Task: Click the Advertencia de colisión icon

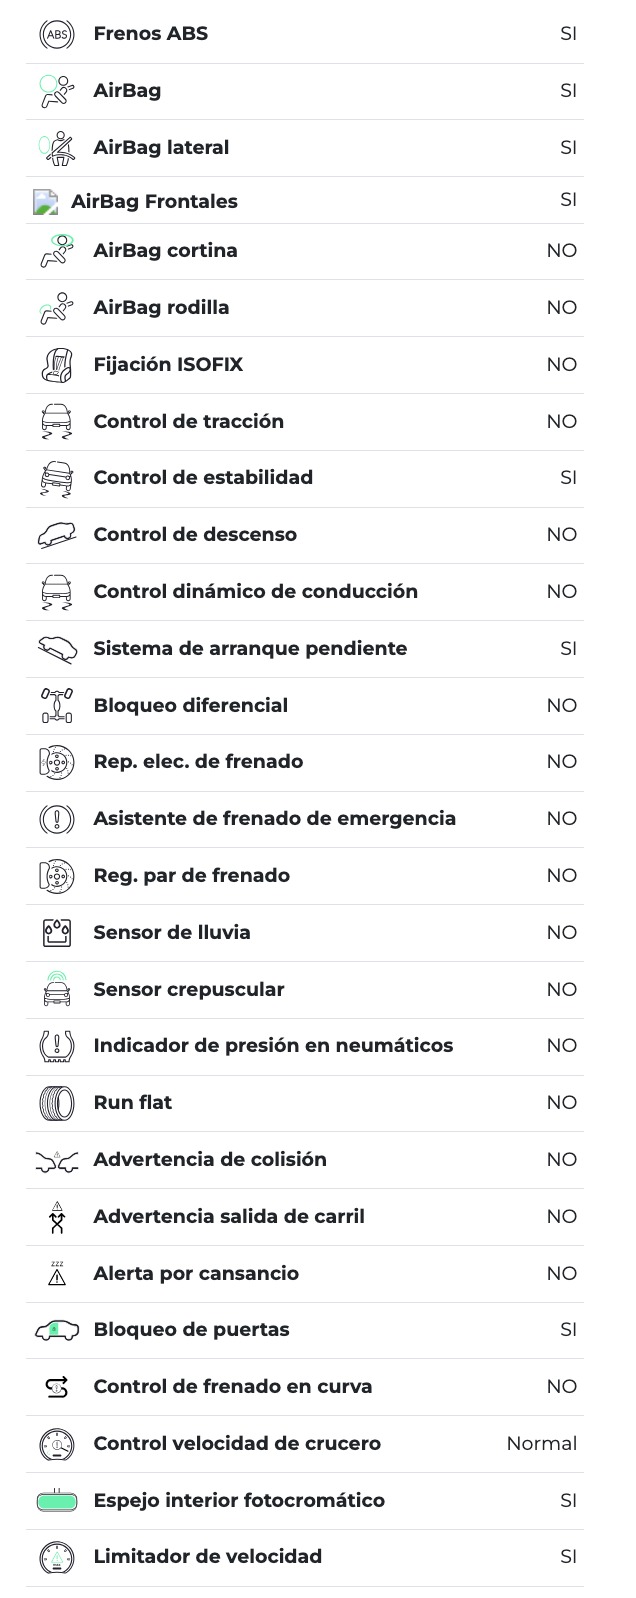Action: [56, 1160]
